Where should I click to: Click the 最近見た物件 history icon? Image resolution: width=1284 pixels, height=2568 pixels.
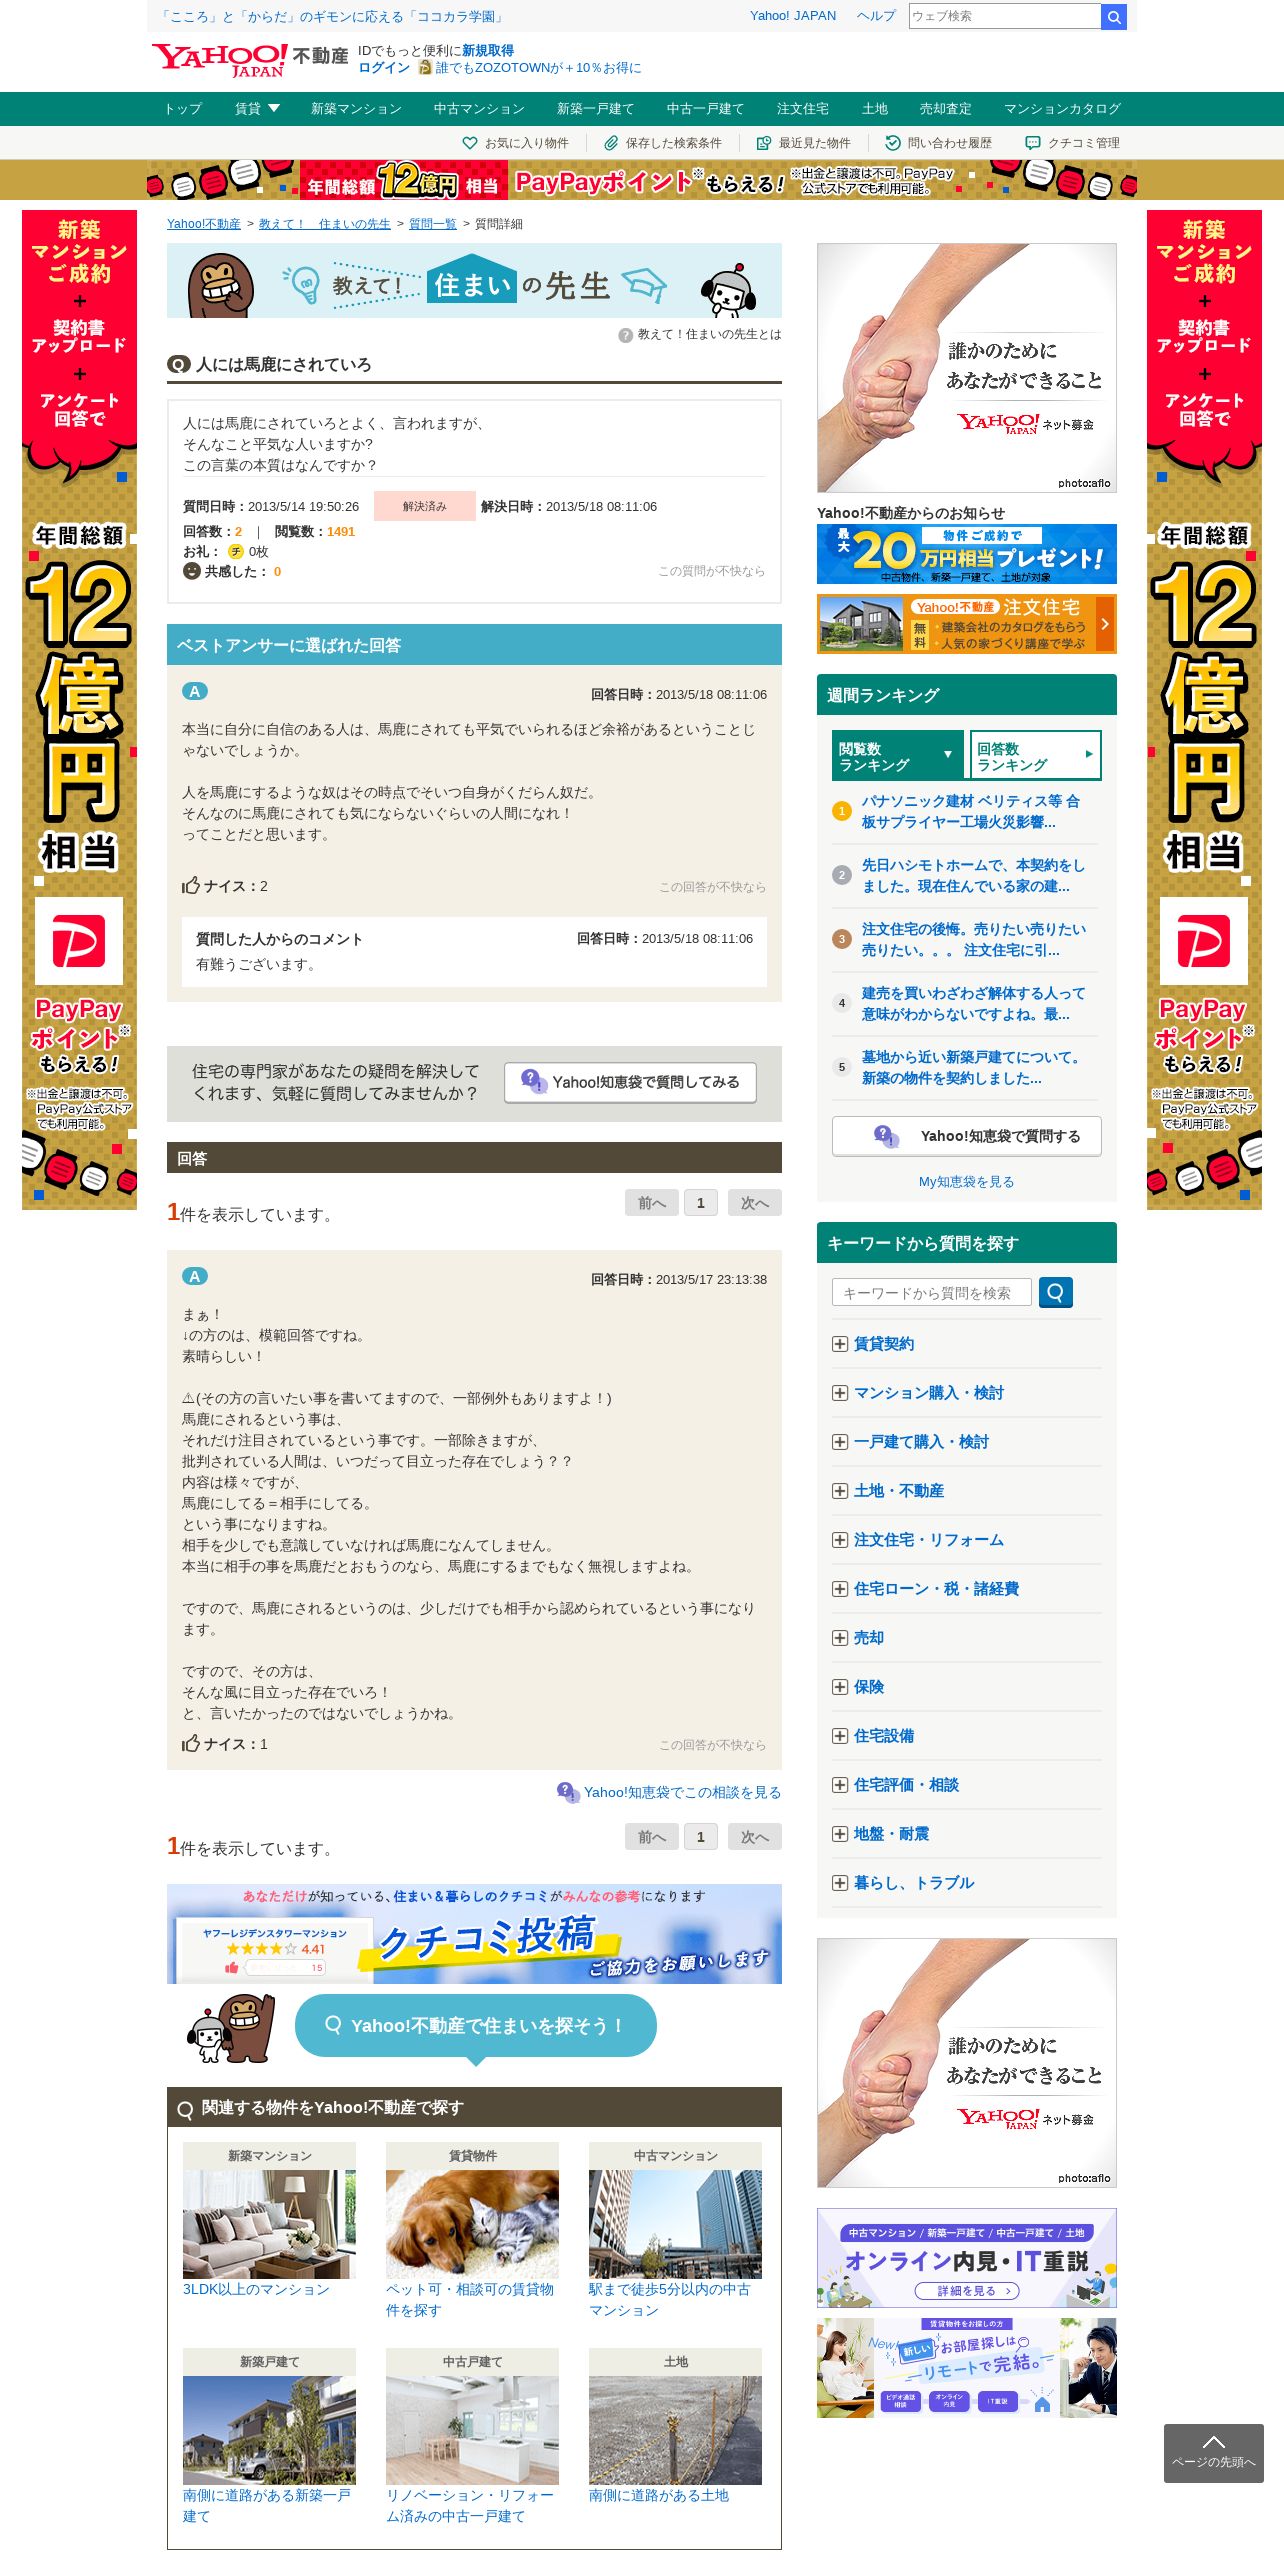point(764,143)
